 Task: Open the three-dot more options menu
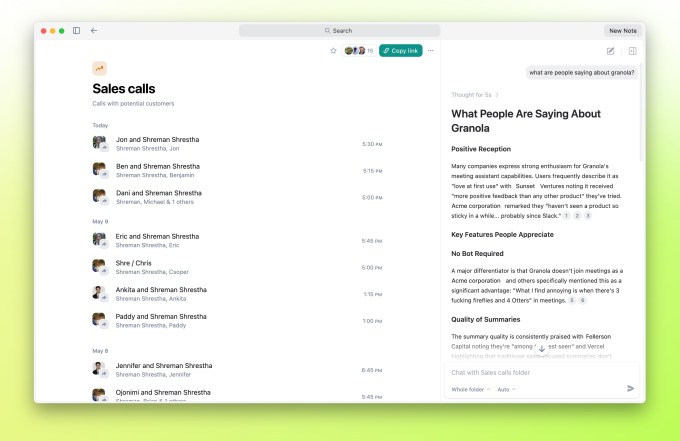tap(431, 51)
